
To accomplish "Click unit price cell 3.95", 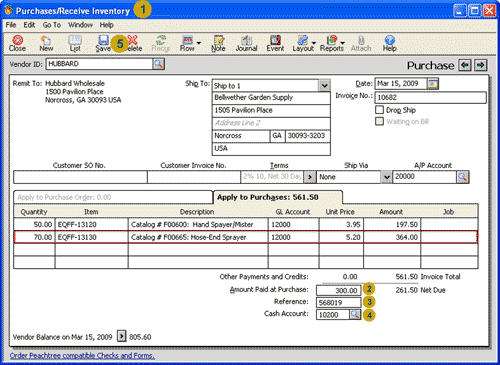I will pos(341,224).
